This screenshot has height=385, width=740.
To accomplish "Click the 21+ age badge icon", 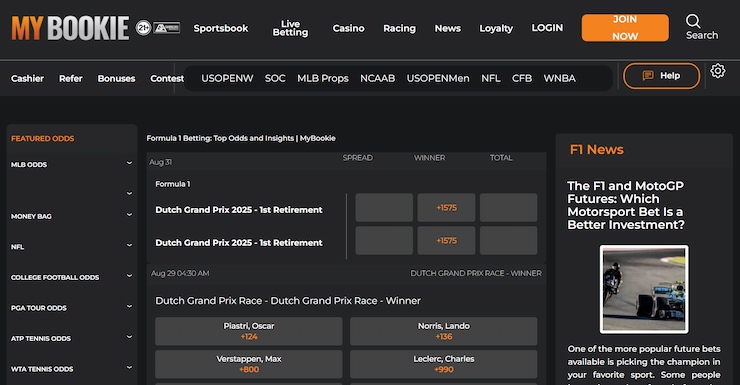I will [x=143, y=28].
